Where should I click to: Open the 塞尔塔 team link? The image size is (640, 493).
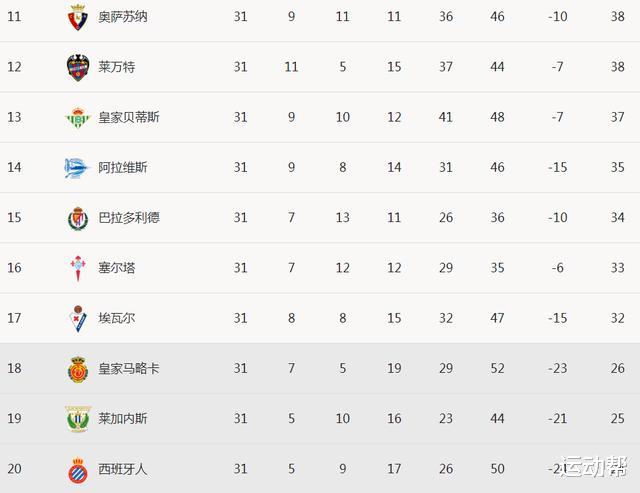click(117, 268)
